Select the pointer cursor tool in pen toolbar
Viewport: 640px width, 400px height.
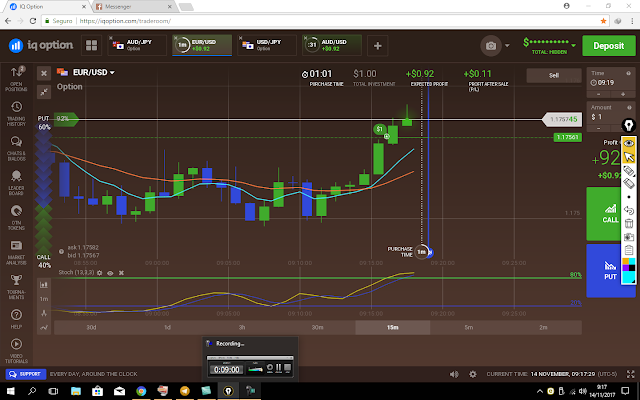(x=629, y=157)
